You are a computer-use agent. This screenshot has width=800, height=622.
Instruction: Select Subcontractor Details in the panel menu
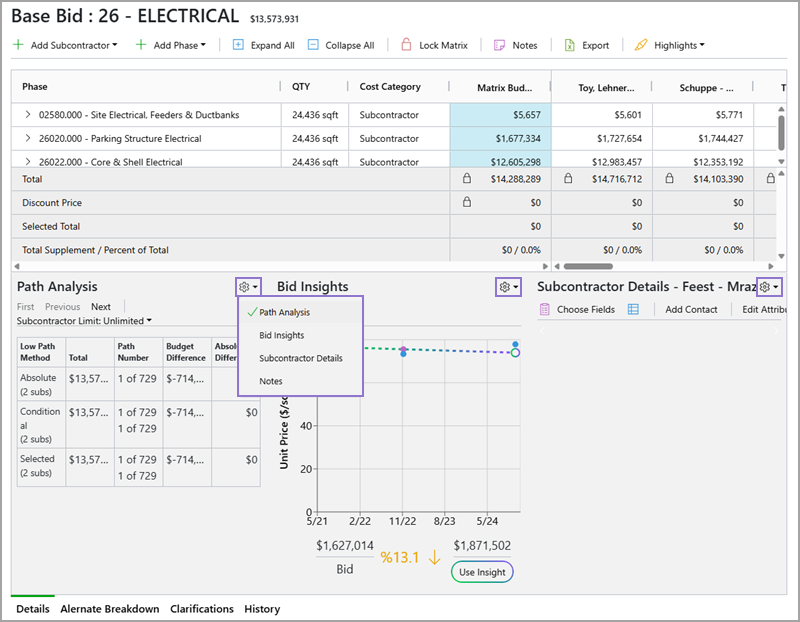pos(300,358)
